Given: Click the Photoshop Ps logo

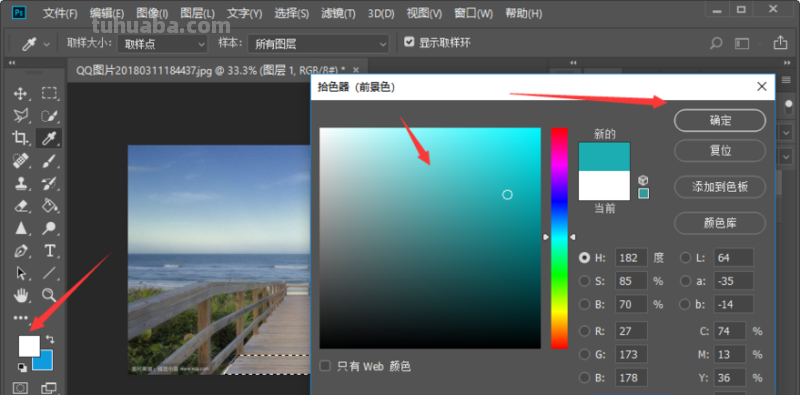Looking at the screenshot, I should pyautogui.click(x=19, y=13).
